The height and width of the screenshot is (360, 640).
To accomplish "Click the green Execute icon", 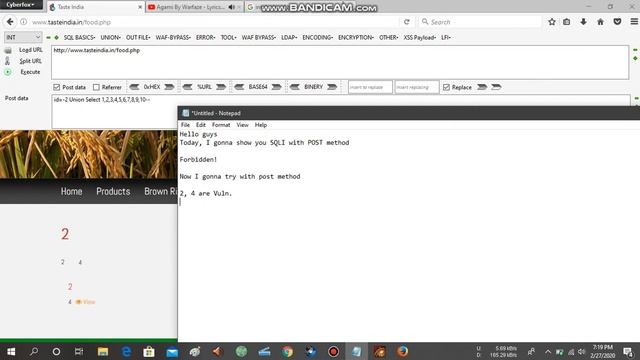I will coord(8,72).
